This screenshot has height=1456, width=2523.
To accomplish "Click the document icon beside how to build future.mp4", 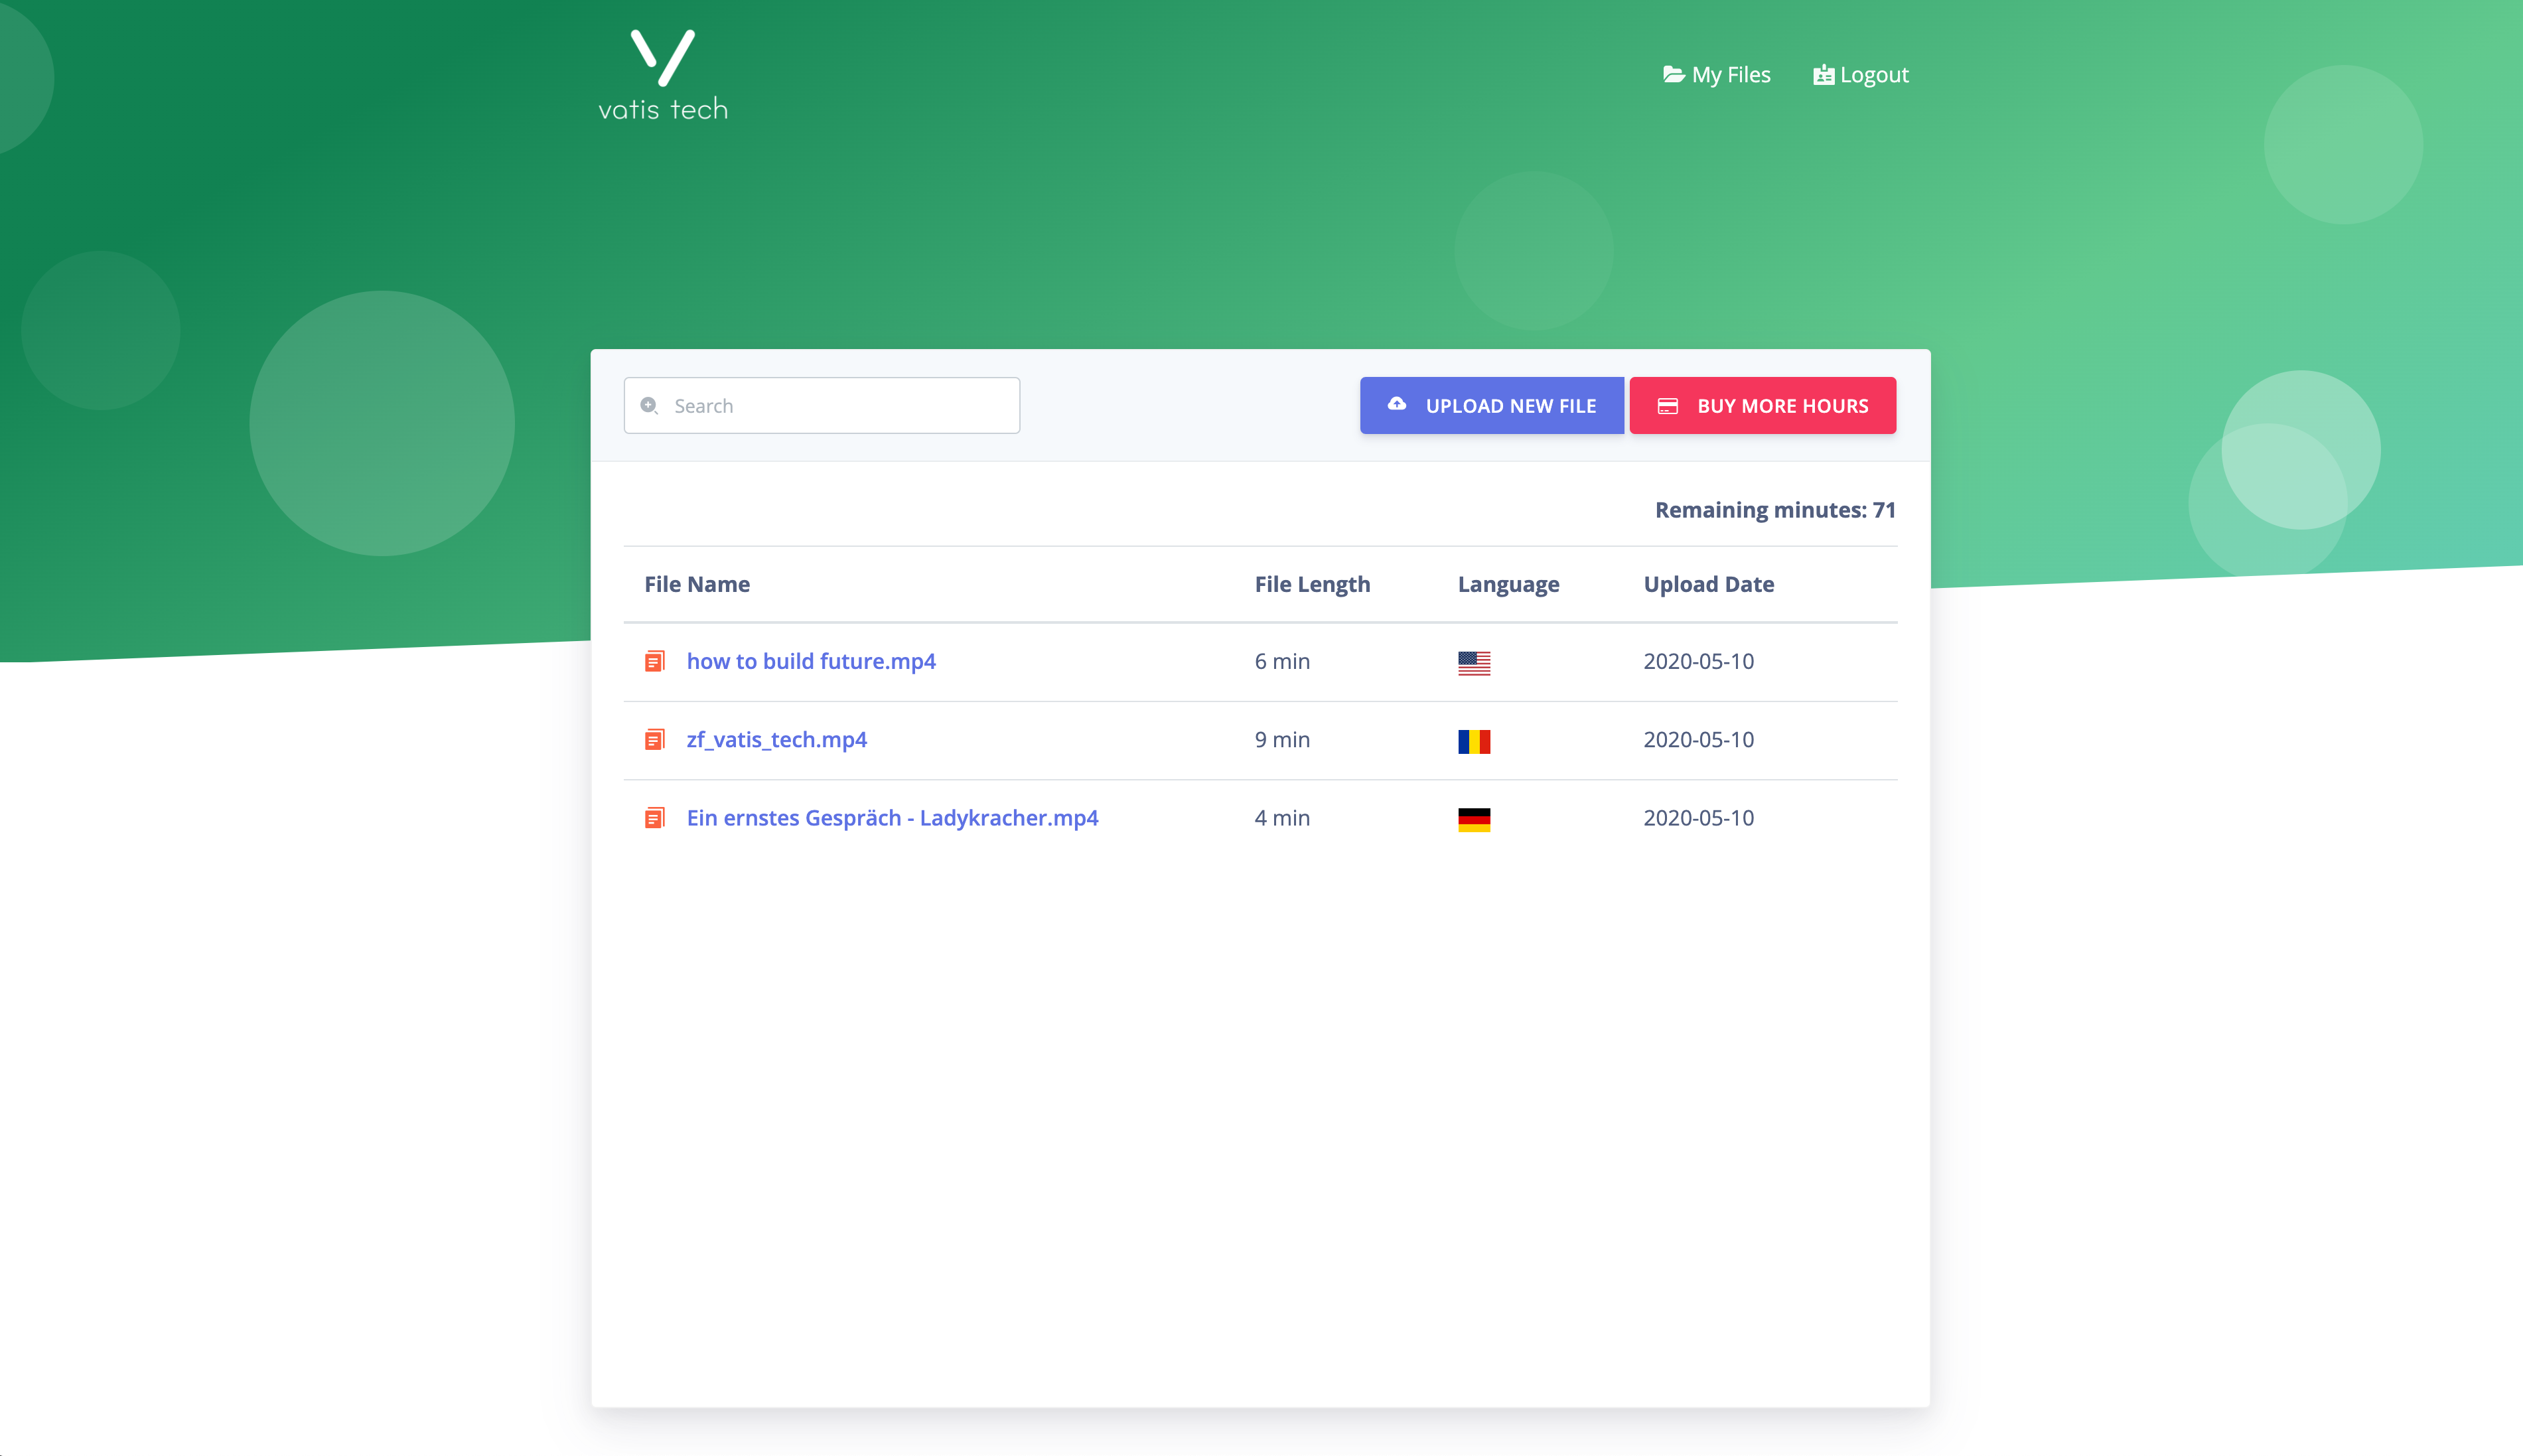I will [655, 661].
